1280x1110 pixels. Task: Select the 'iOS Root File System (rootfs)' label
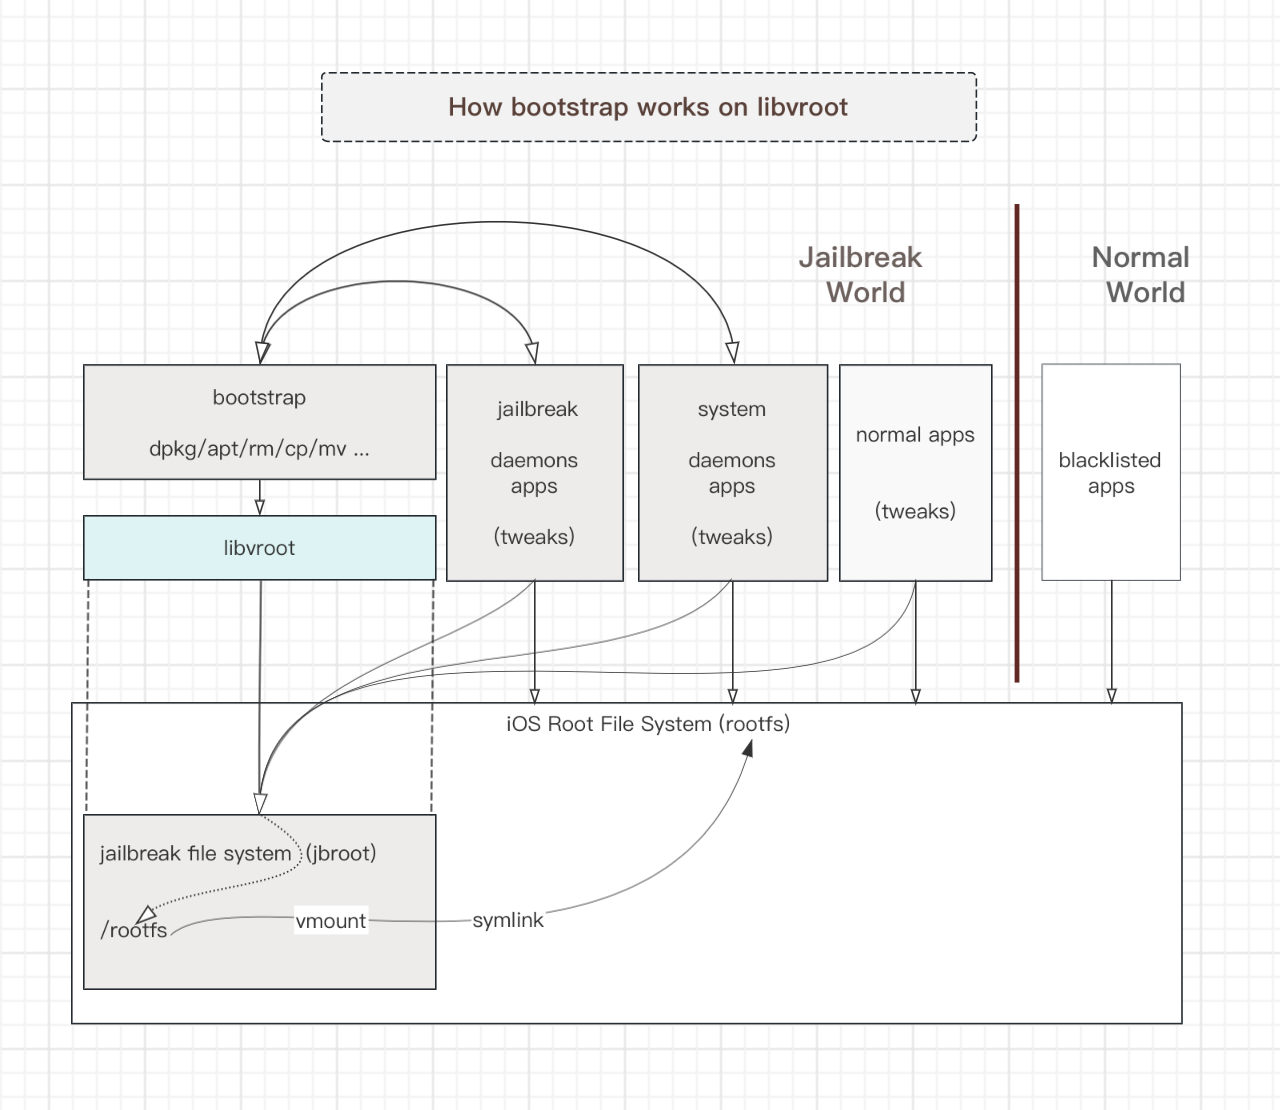point(648,723)
